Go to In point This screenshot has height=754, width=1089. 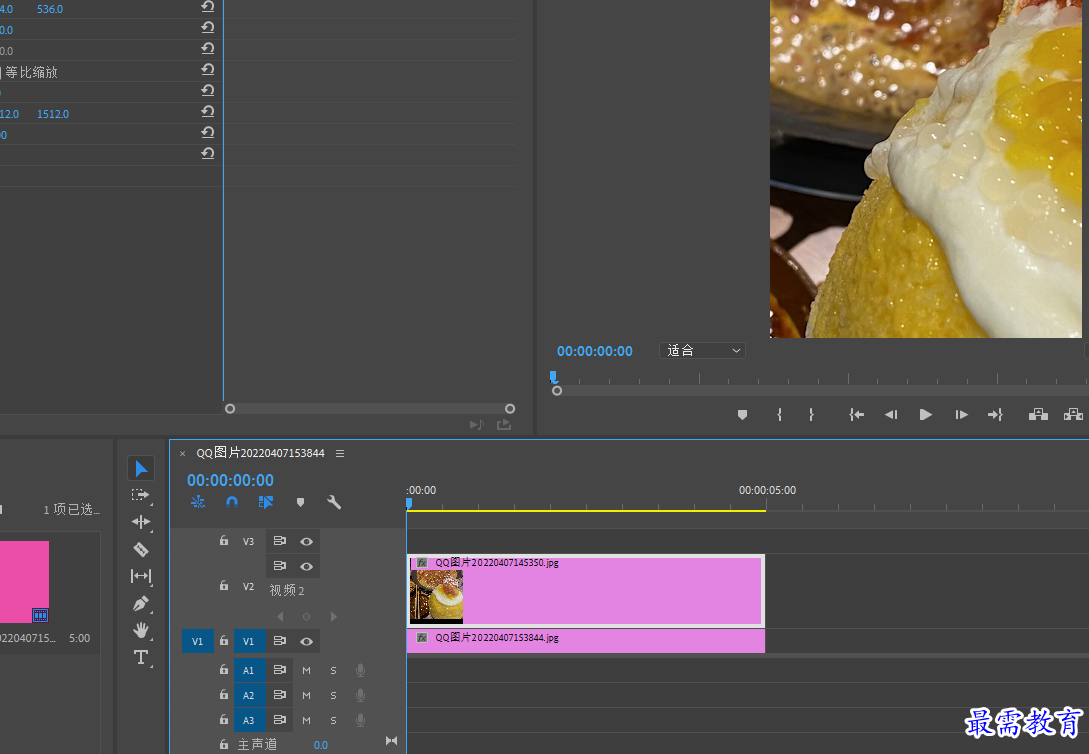point(856,414)
